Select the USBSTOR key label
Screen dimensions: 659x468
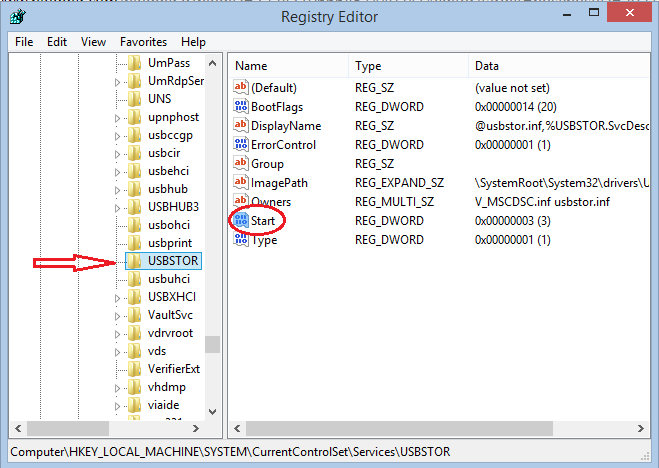tap(173, 261)
